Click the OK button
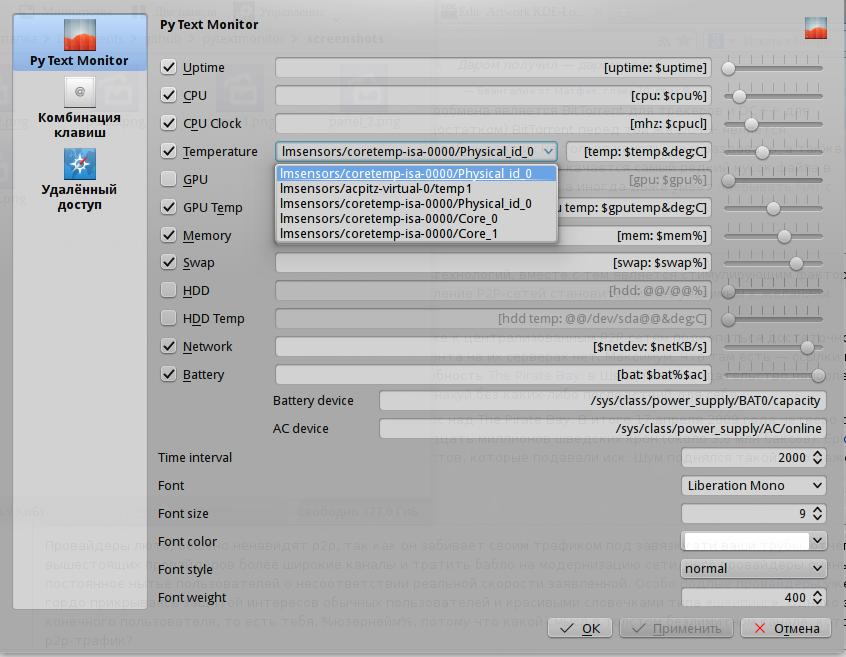This screenshot has width=846, height=657. pyautogui.click(x=580, y=628)
